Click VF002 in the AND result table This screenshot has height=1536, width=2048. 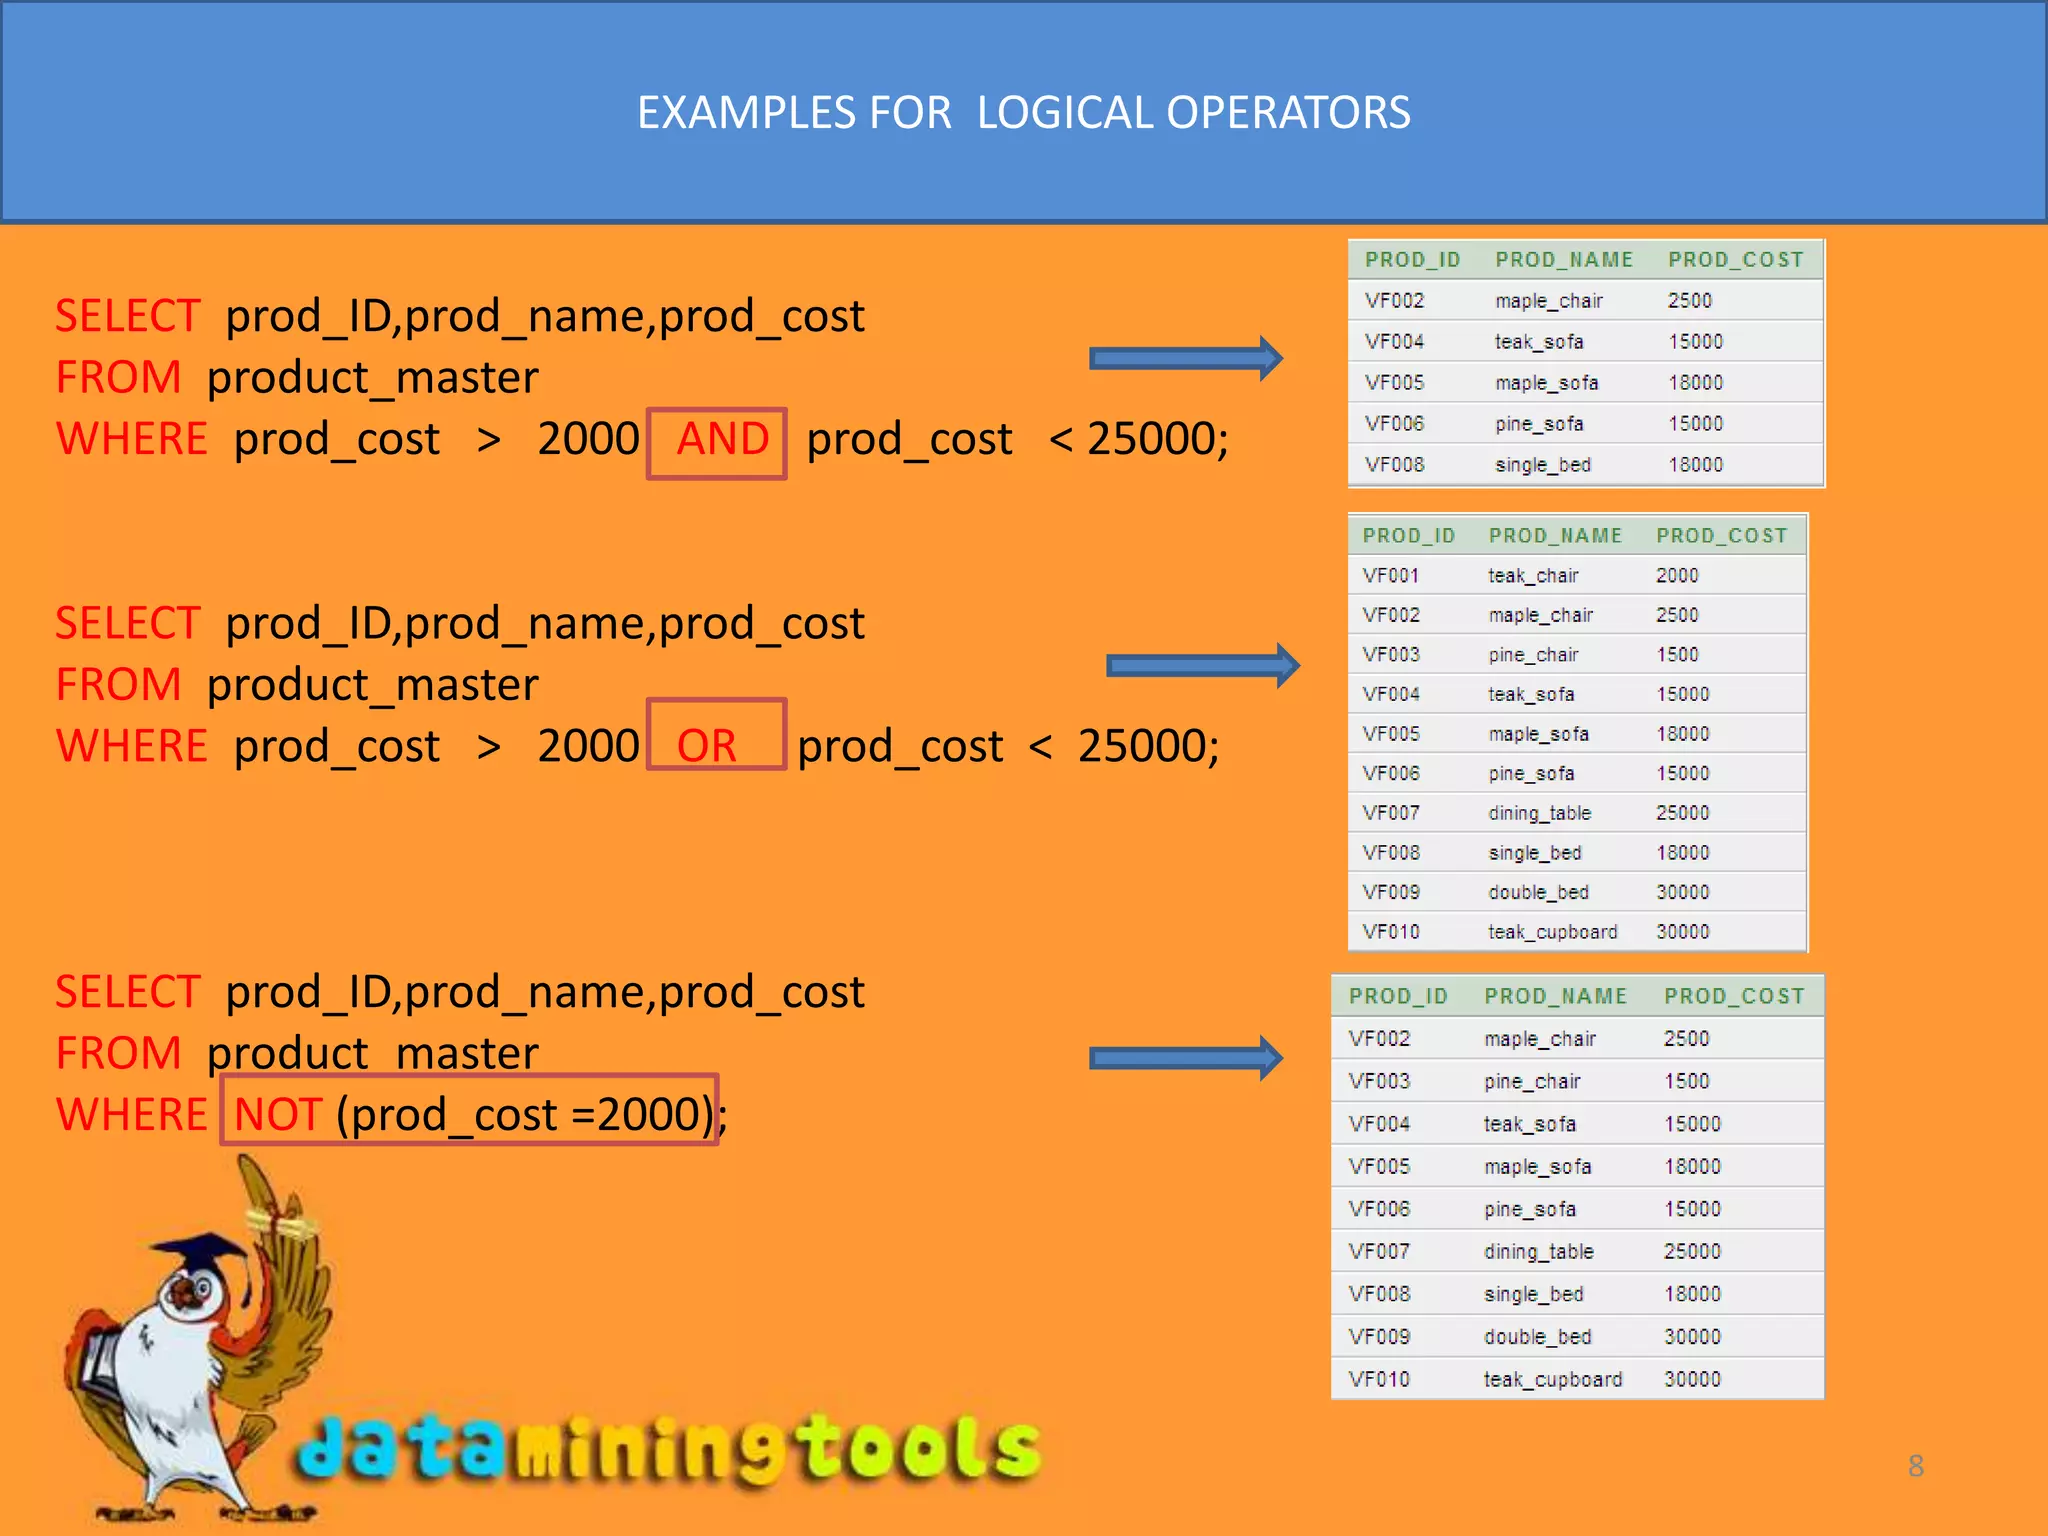point(1394,301)
